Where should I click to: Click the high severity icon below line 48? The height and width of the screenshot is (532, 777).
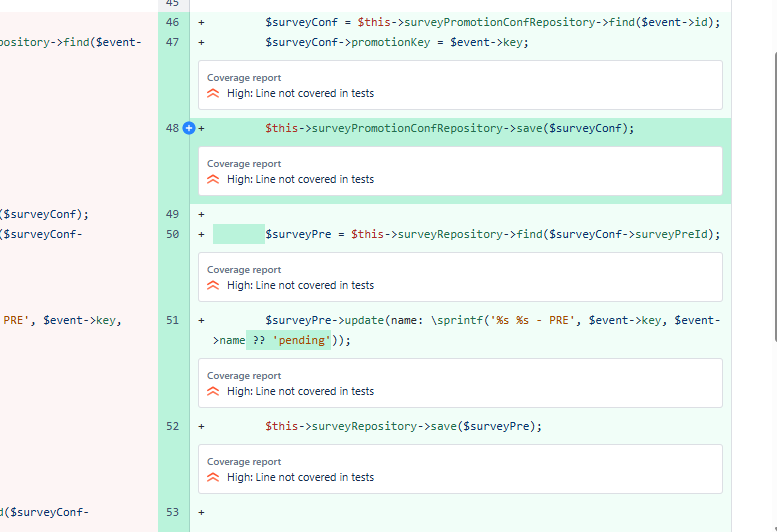pos(213,180)
